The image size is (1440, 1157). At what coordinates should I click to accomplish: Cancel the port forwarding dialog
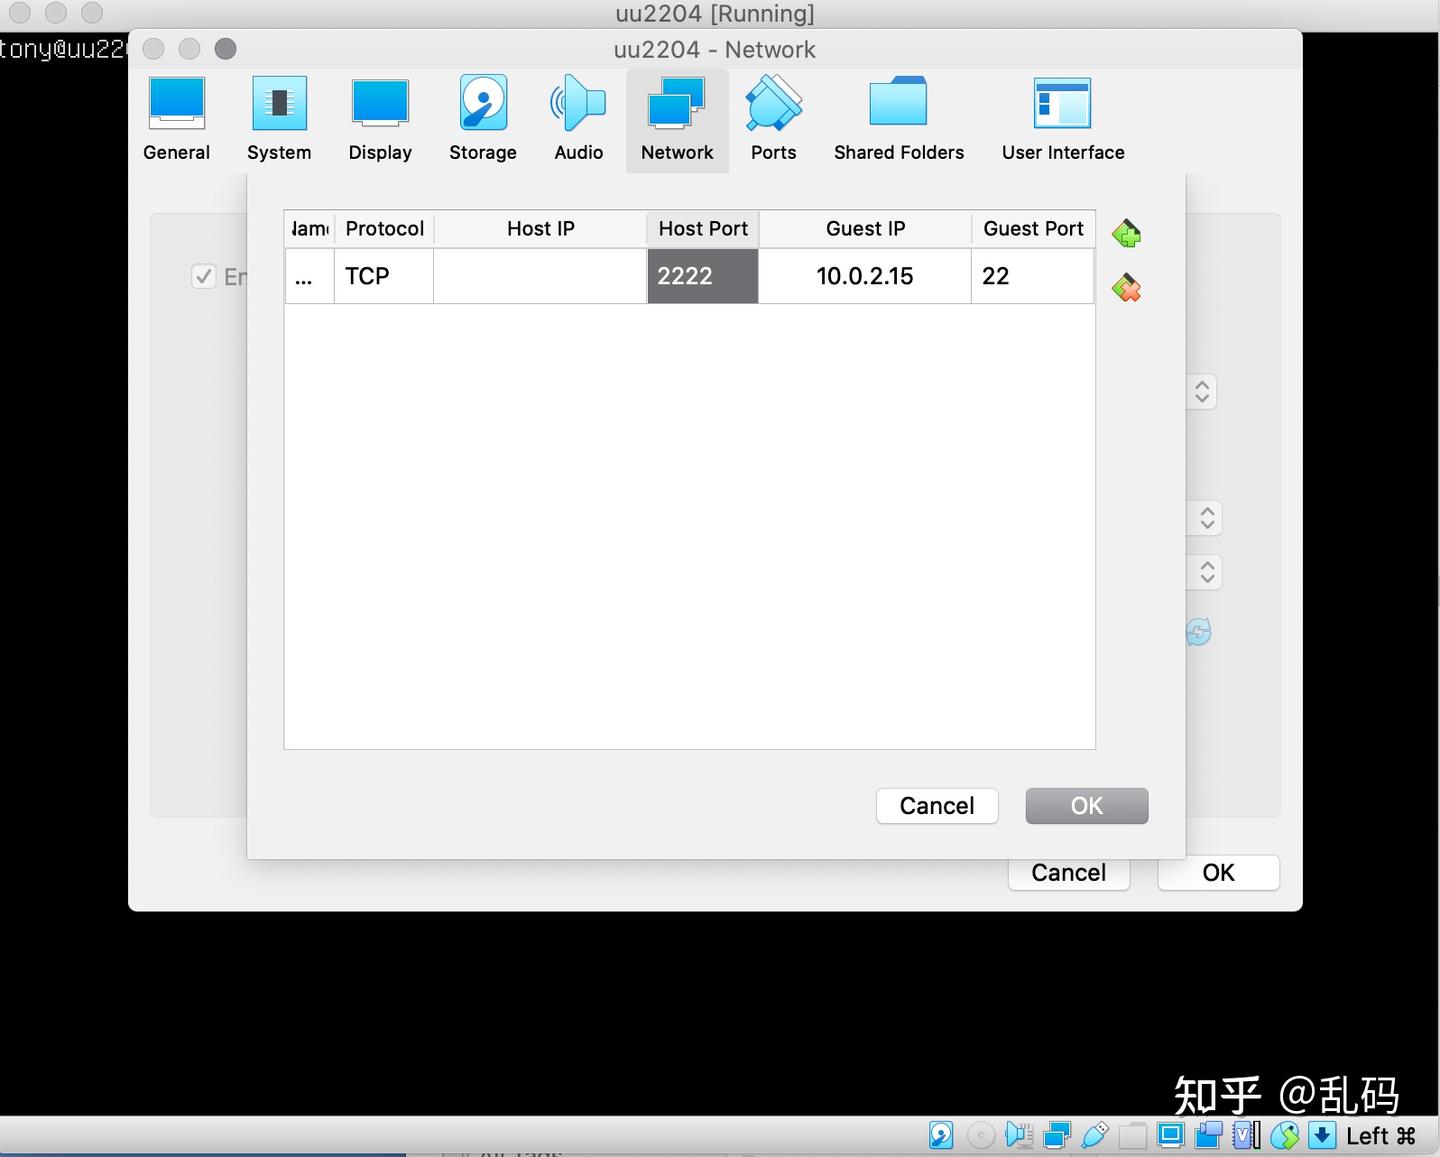936,806
